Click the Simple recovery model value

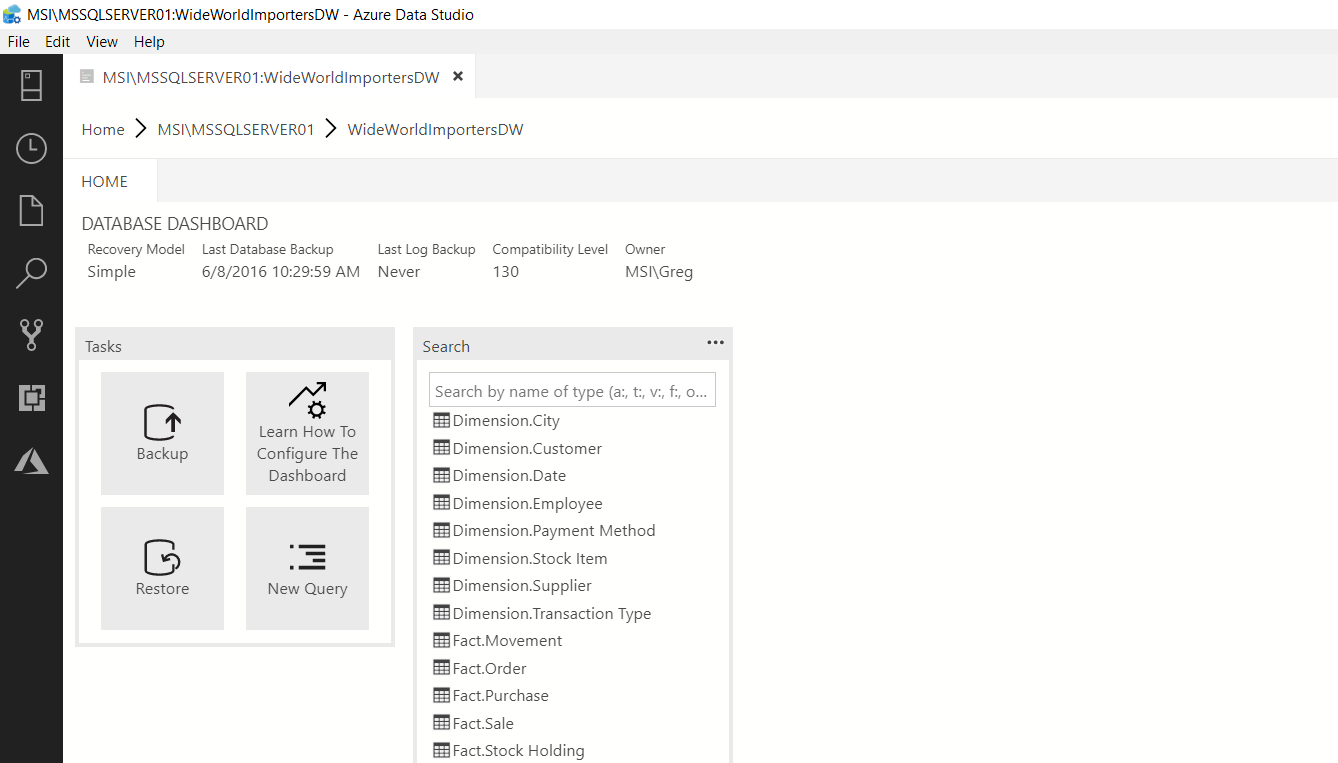pyautogui.click(x=111, y=272)
